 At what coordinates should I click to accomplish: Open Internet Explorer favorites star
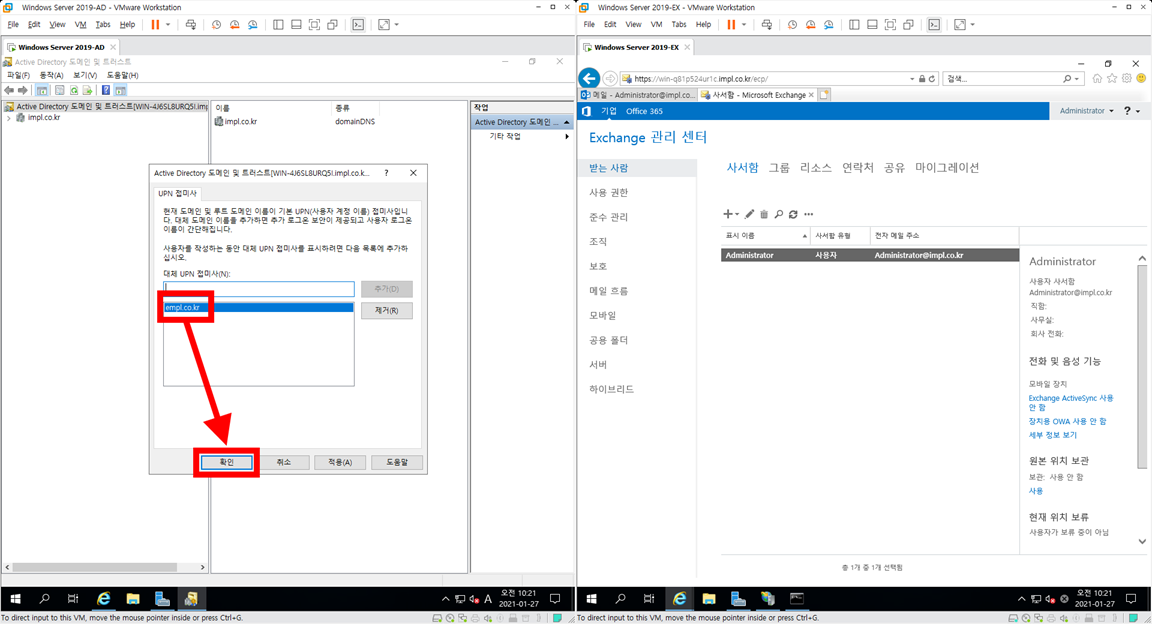(x=1112, y=78)
